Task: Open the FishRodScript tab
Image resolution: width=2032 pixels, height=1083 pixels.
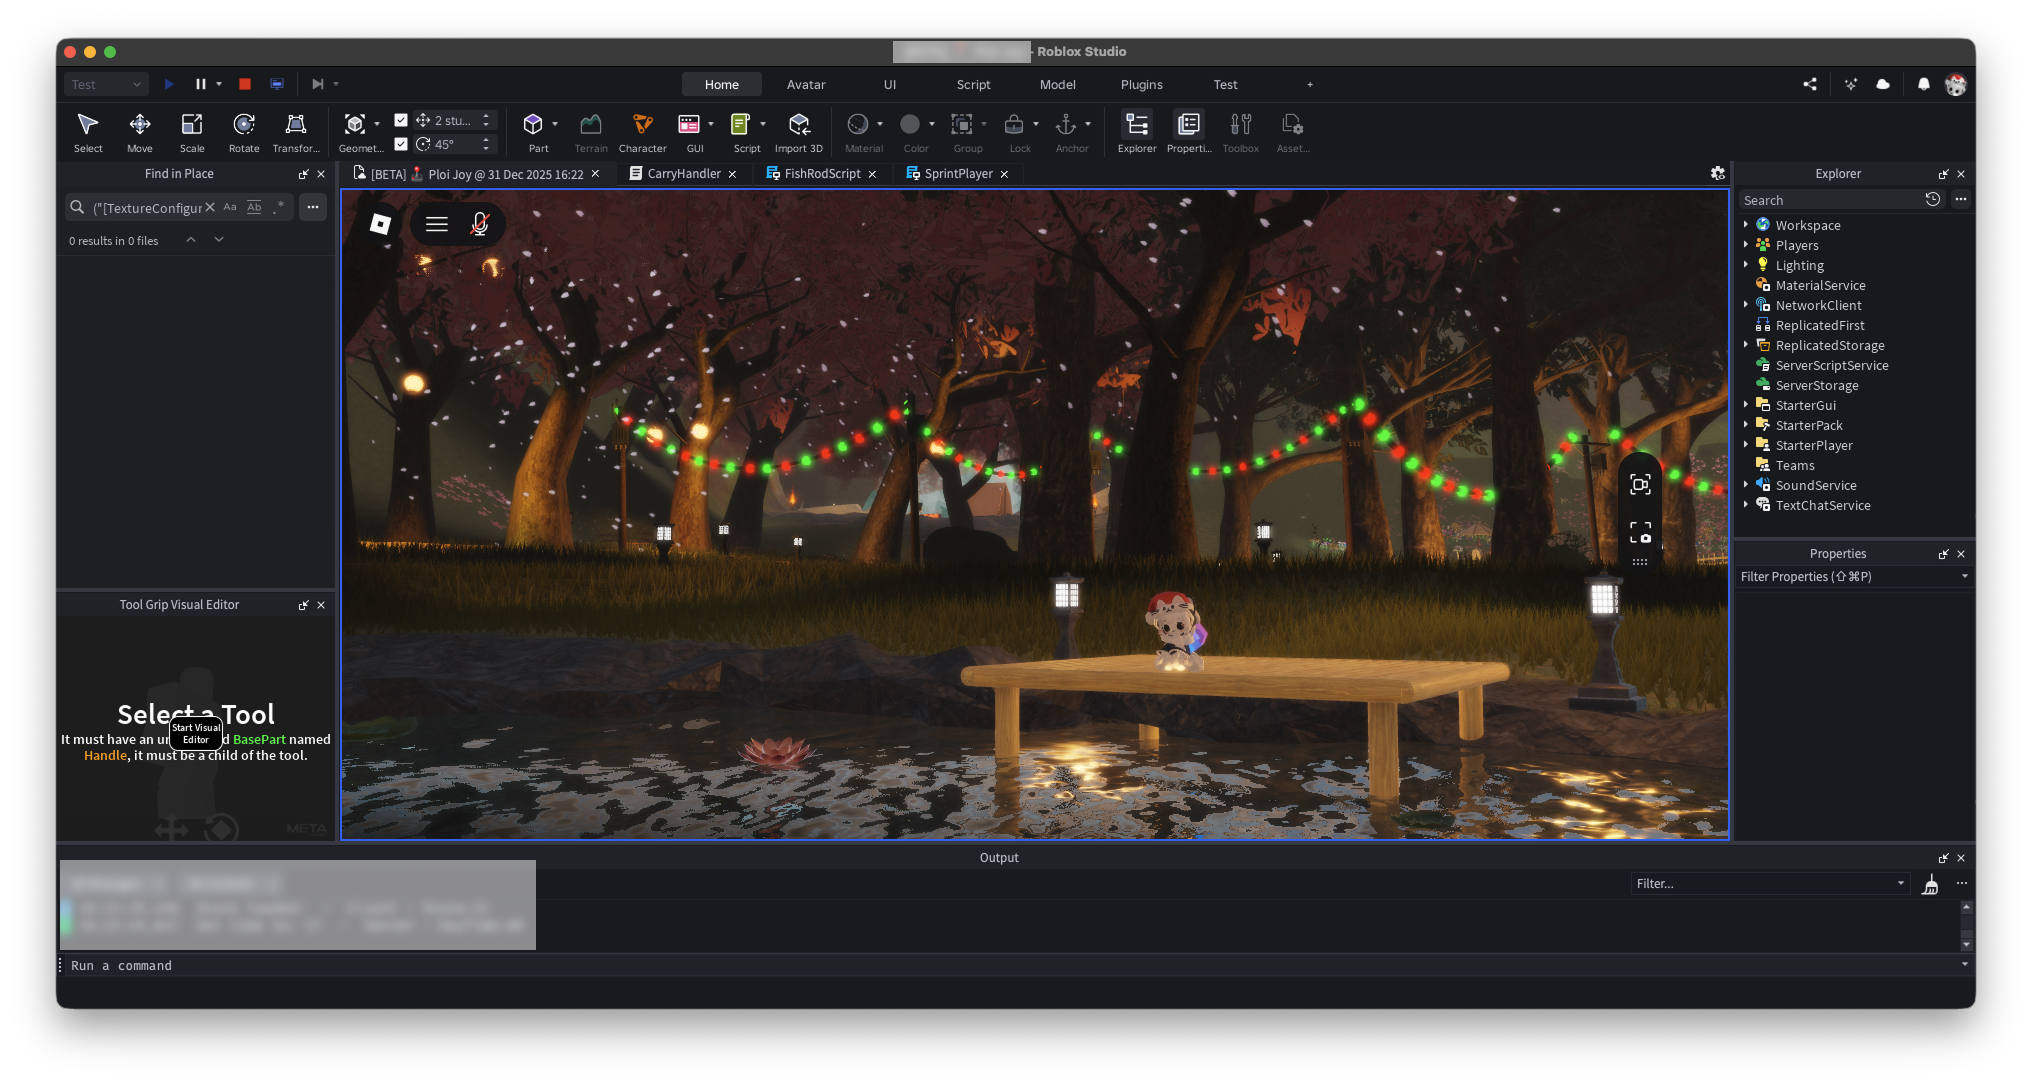Action: pyautogui.click(x=821, y=174)
